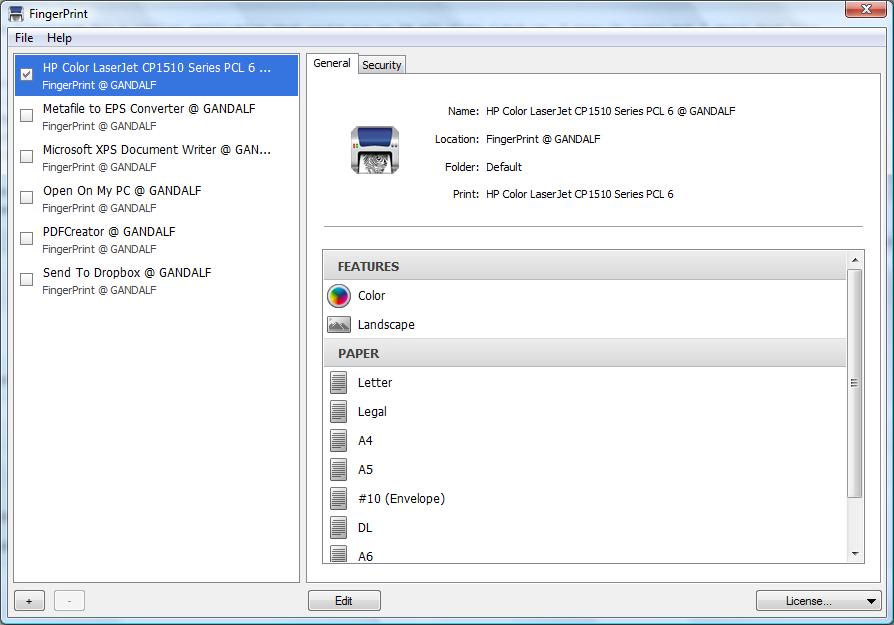Click the Edit button
The width and height of the screenshot is (894, 625).
[344, 601]
